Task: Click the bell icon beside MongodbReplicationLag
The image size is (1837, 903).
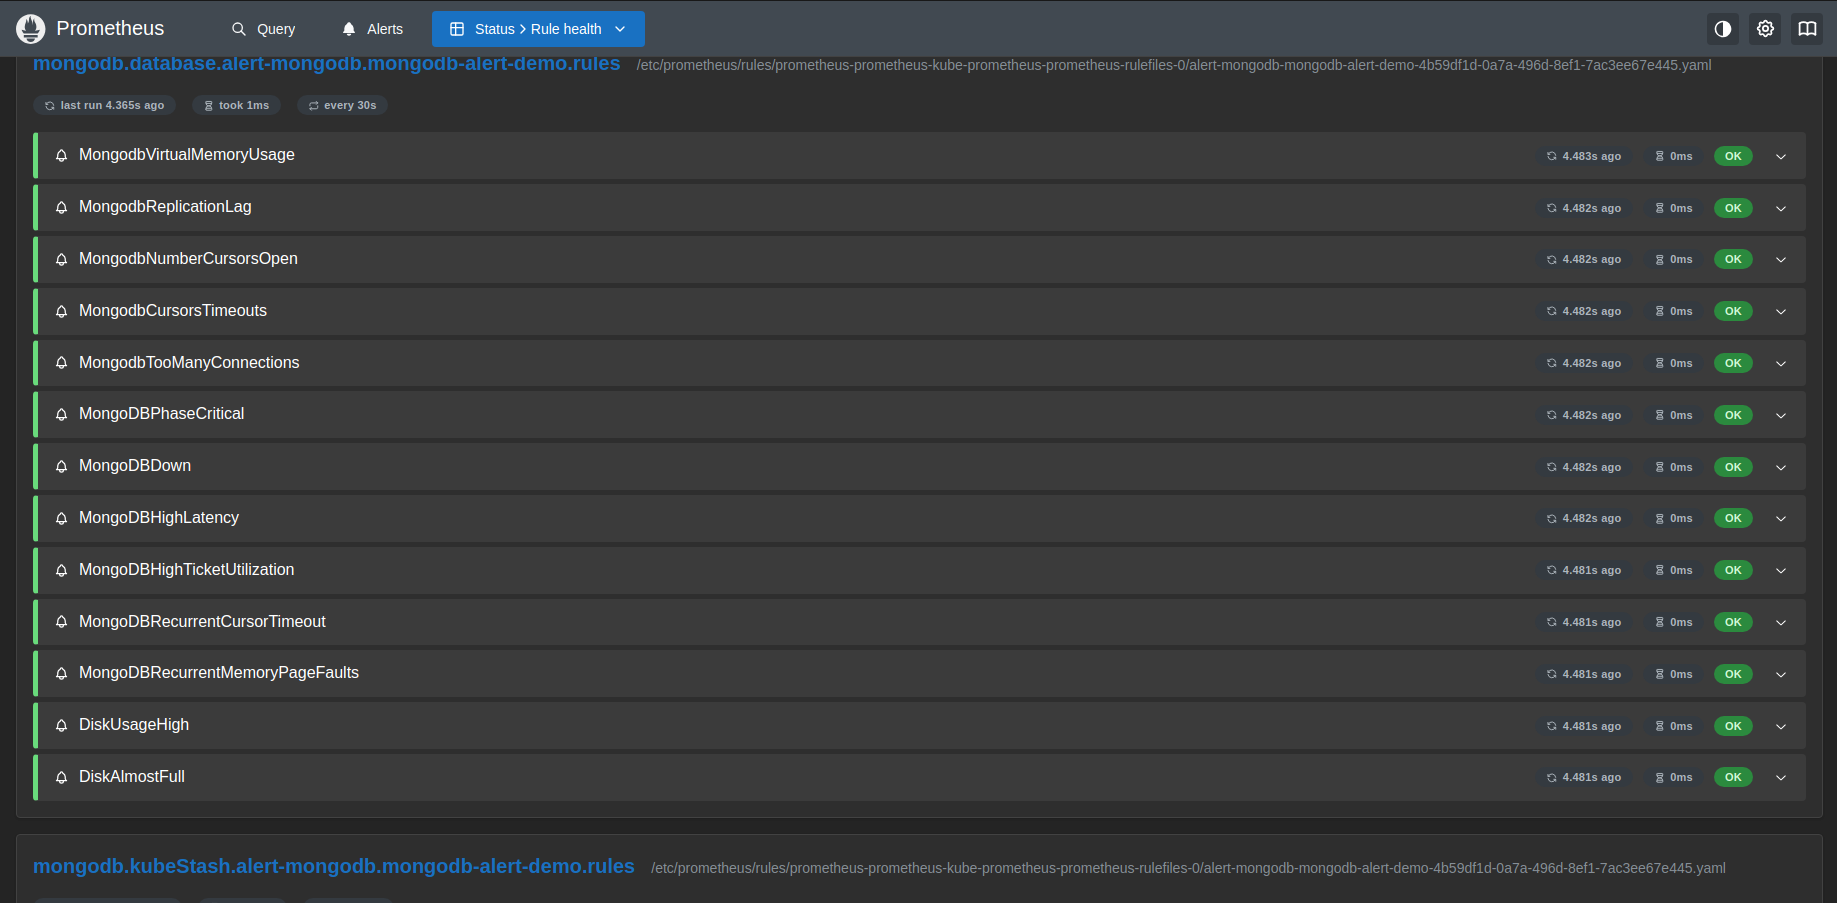Action: point(61,208)
